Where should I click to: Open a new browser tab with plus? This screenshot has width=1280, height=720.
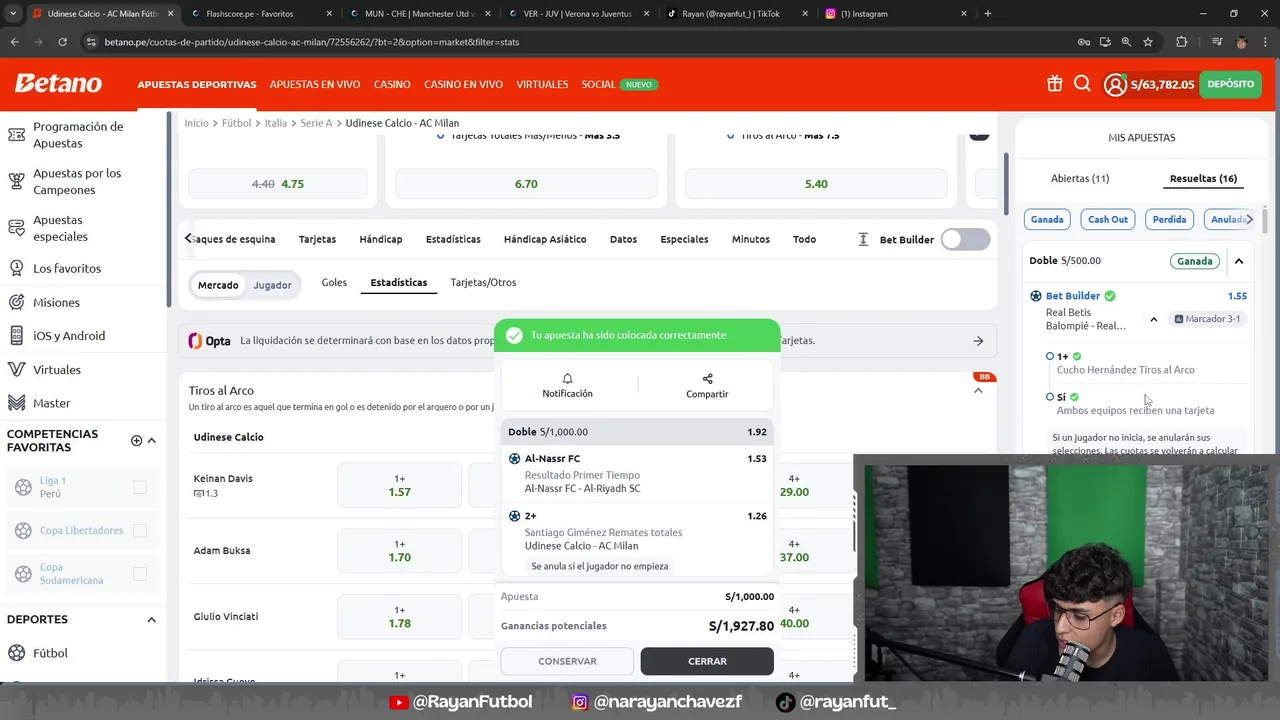tap(988, 14)
